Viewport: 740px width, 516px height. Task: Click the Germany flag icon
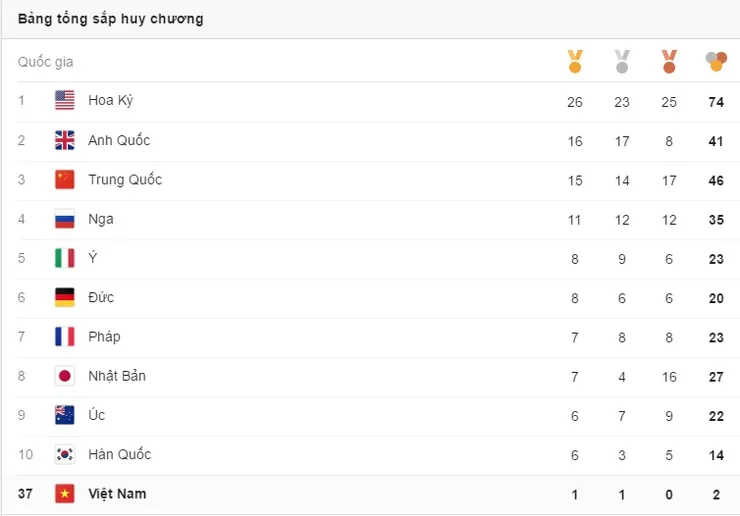[x=65, y=297]
